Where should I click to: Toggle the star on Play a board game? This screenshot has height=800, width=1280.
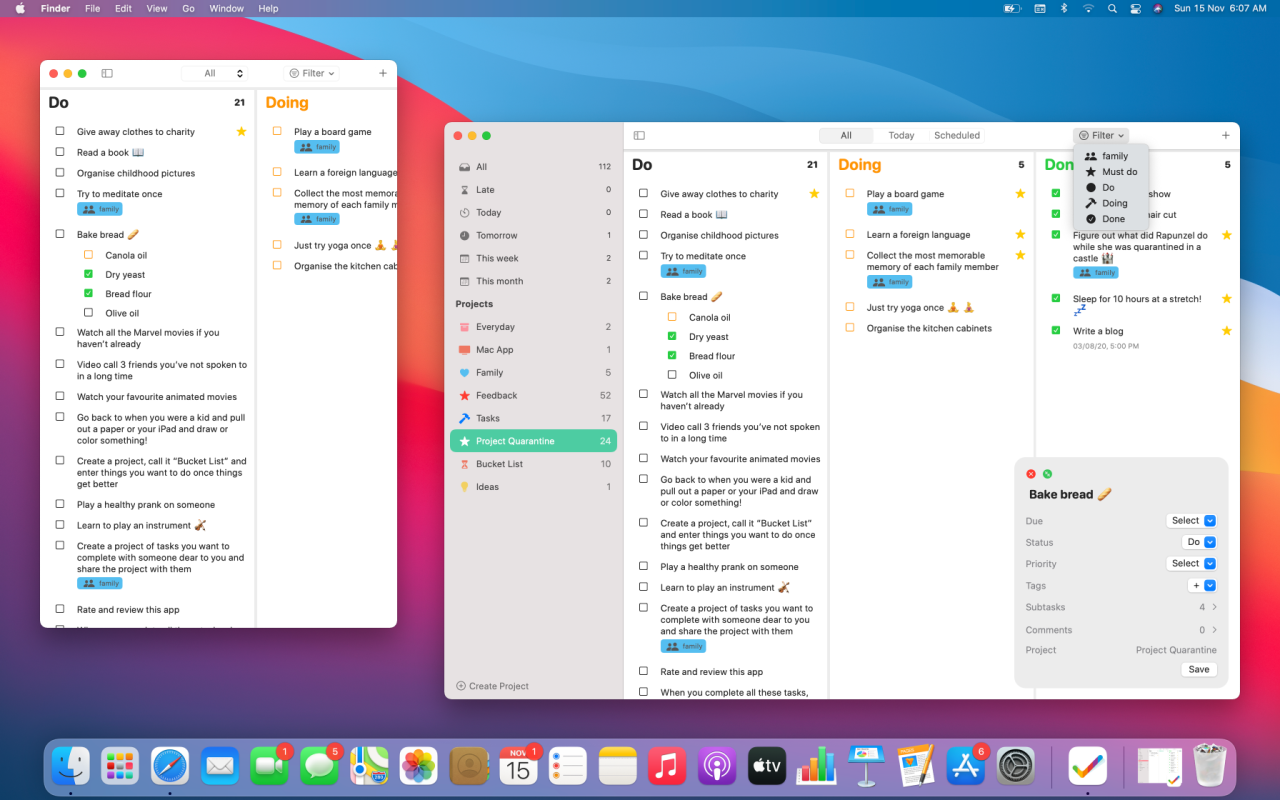pyautogui.click(x=1020, y=193)
